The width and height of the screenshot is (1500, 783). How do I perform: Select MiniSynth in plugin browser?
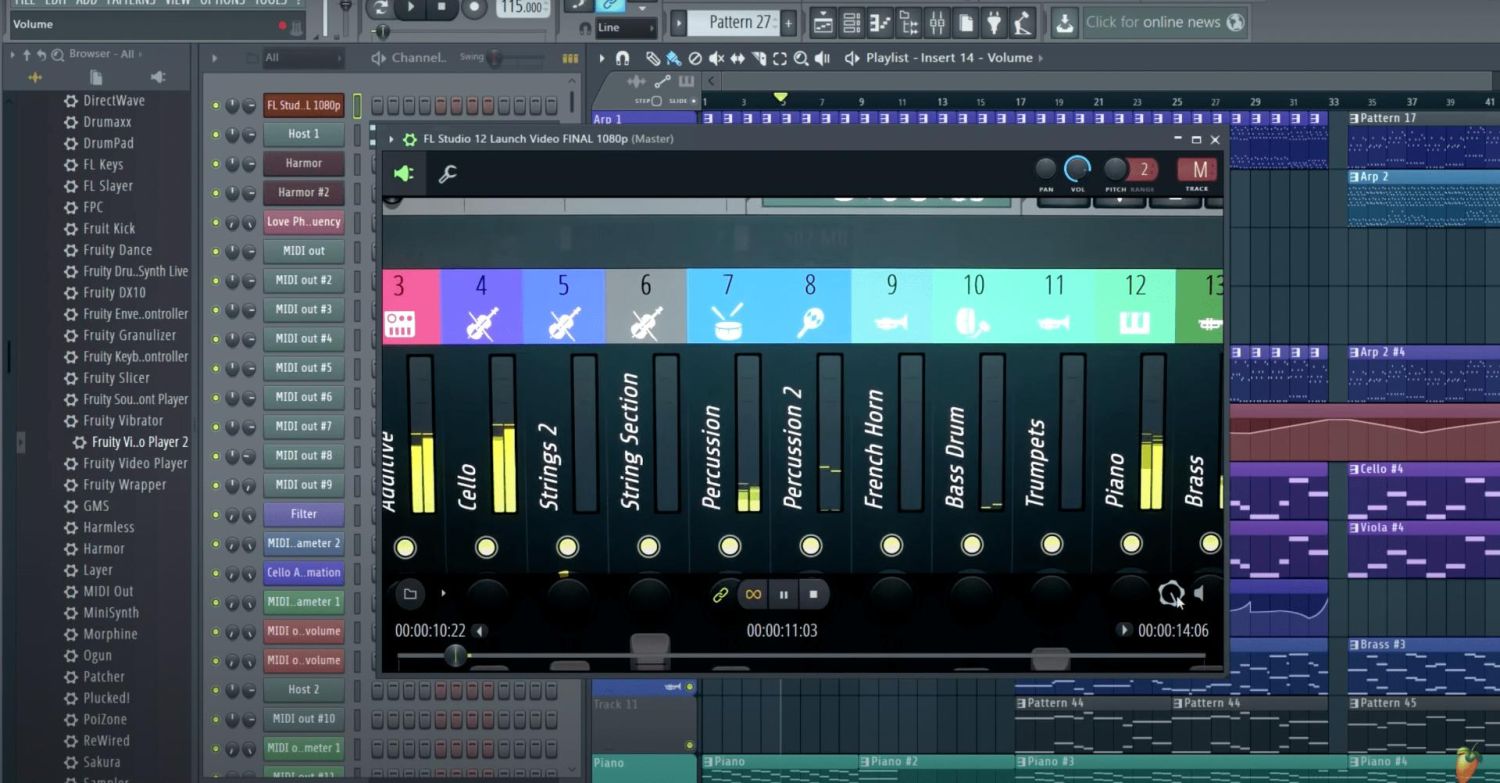(x=110, y=613)
